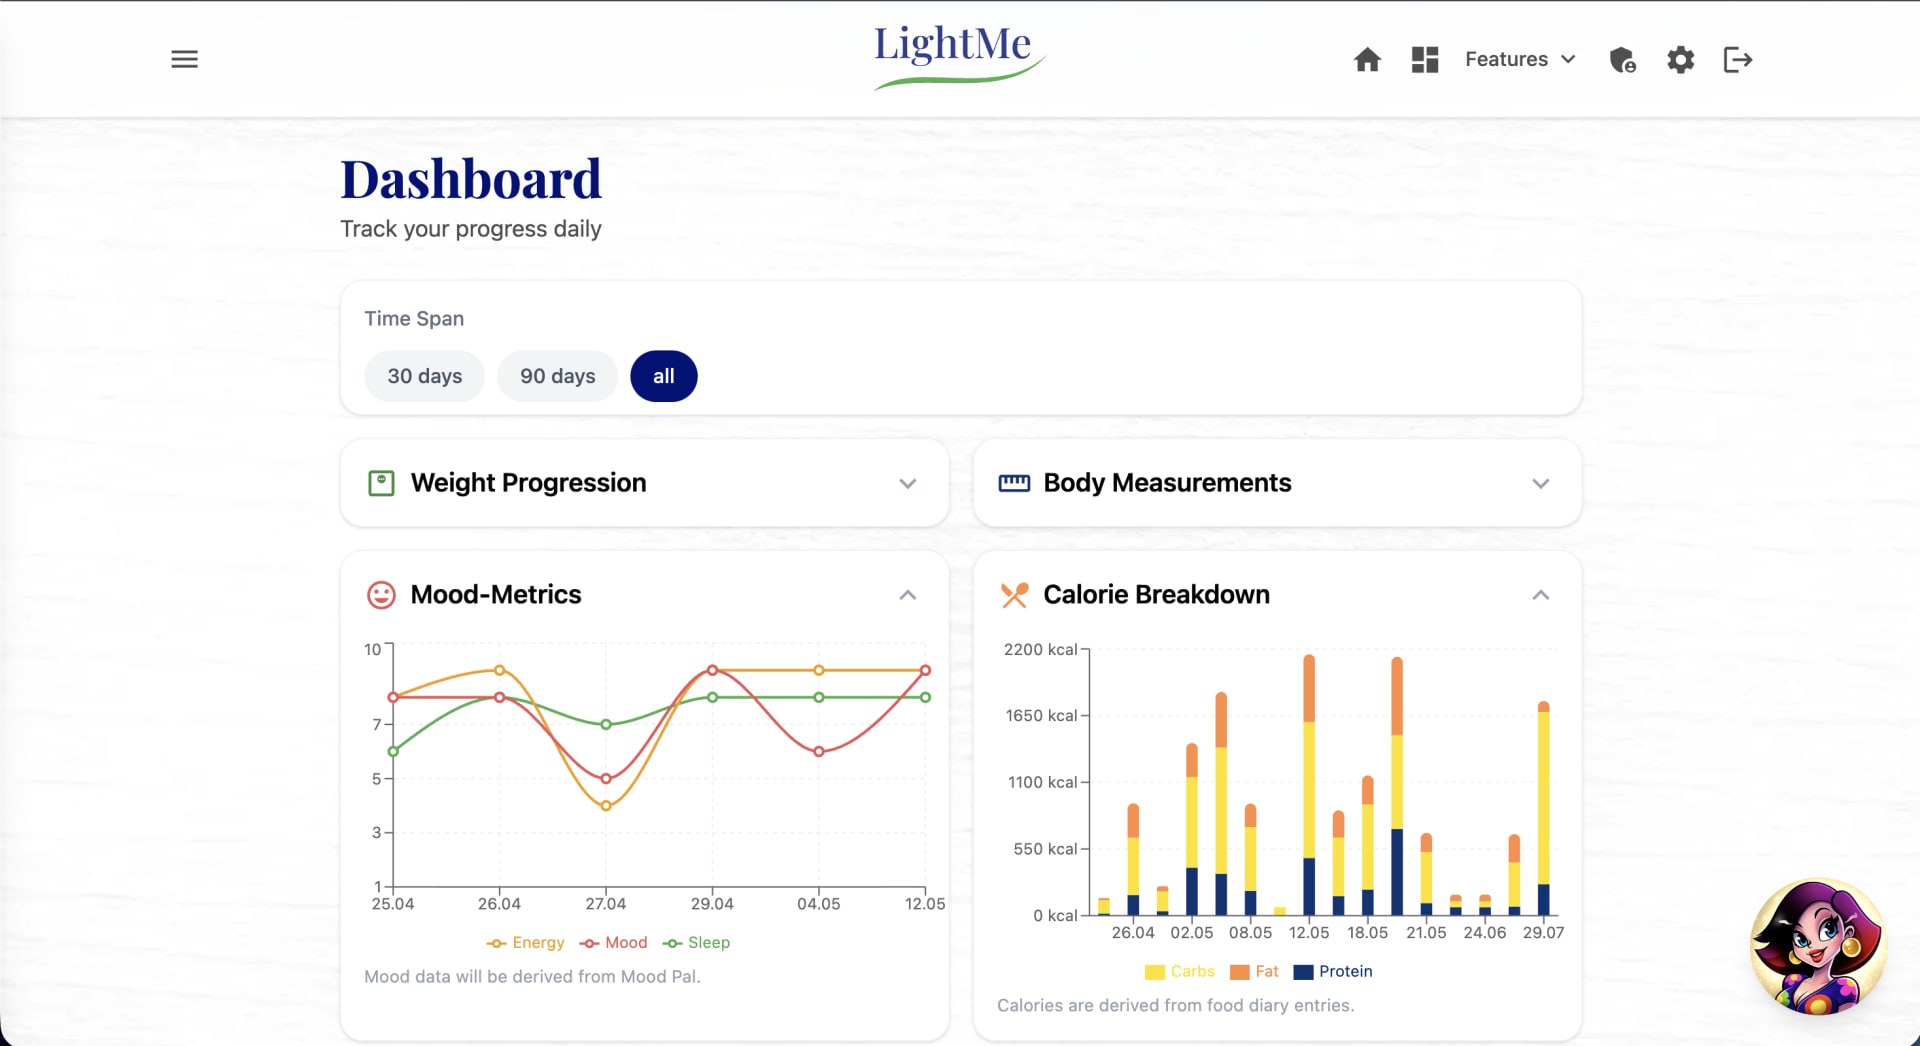Click the calorie bar at 29.07
Image resolution: width=1920 pixels, height=1046 pixels.
pyautogui.click(x=1543, y=808)
